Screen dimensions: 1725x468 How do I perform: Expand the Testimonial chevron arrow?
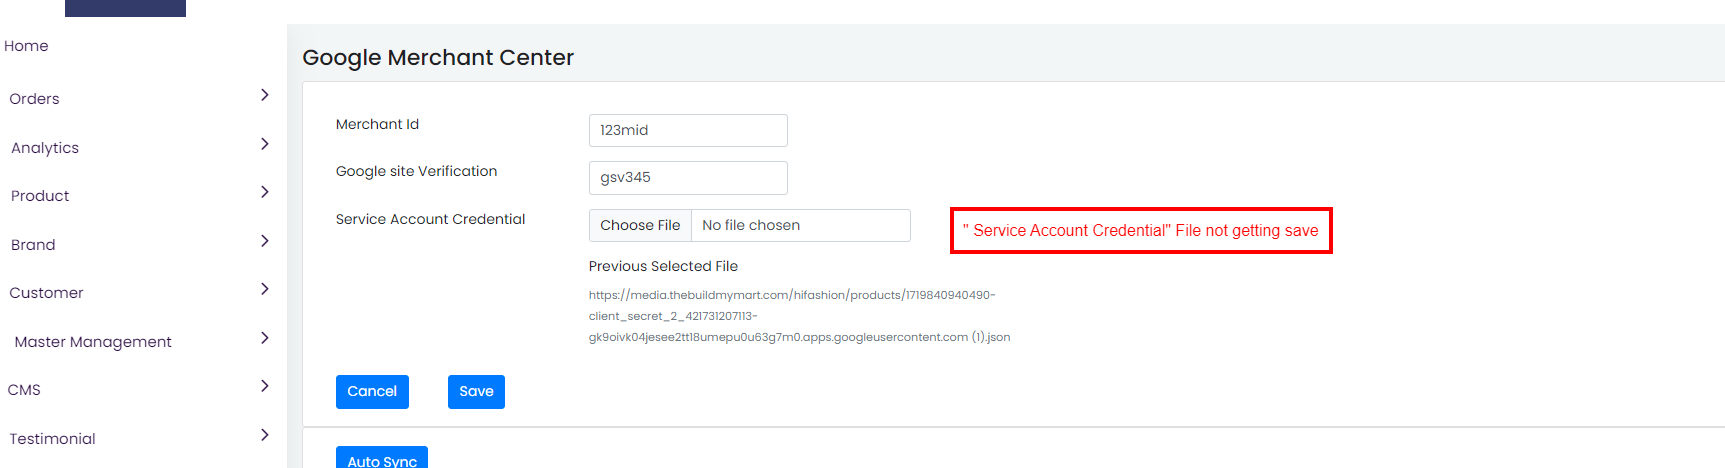265,435
